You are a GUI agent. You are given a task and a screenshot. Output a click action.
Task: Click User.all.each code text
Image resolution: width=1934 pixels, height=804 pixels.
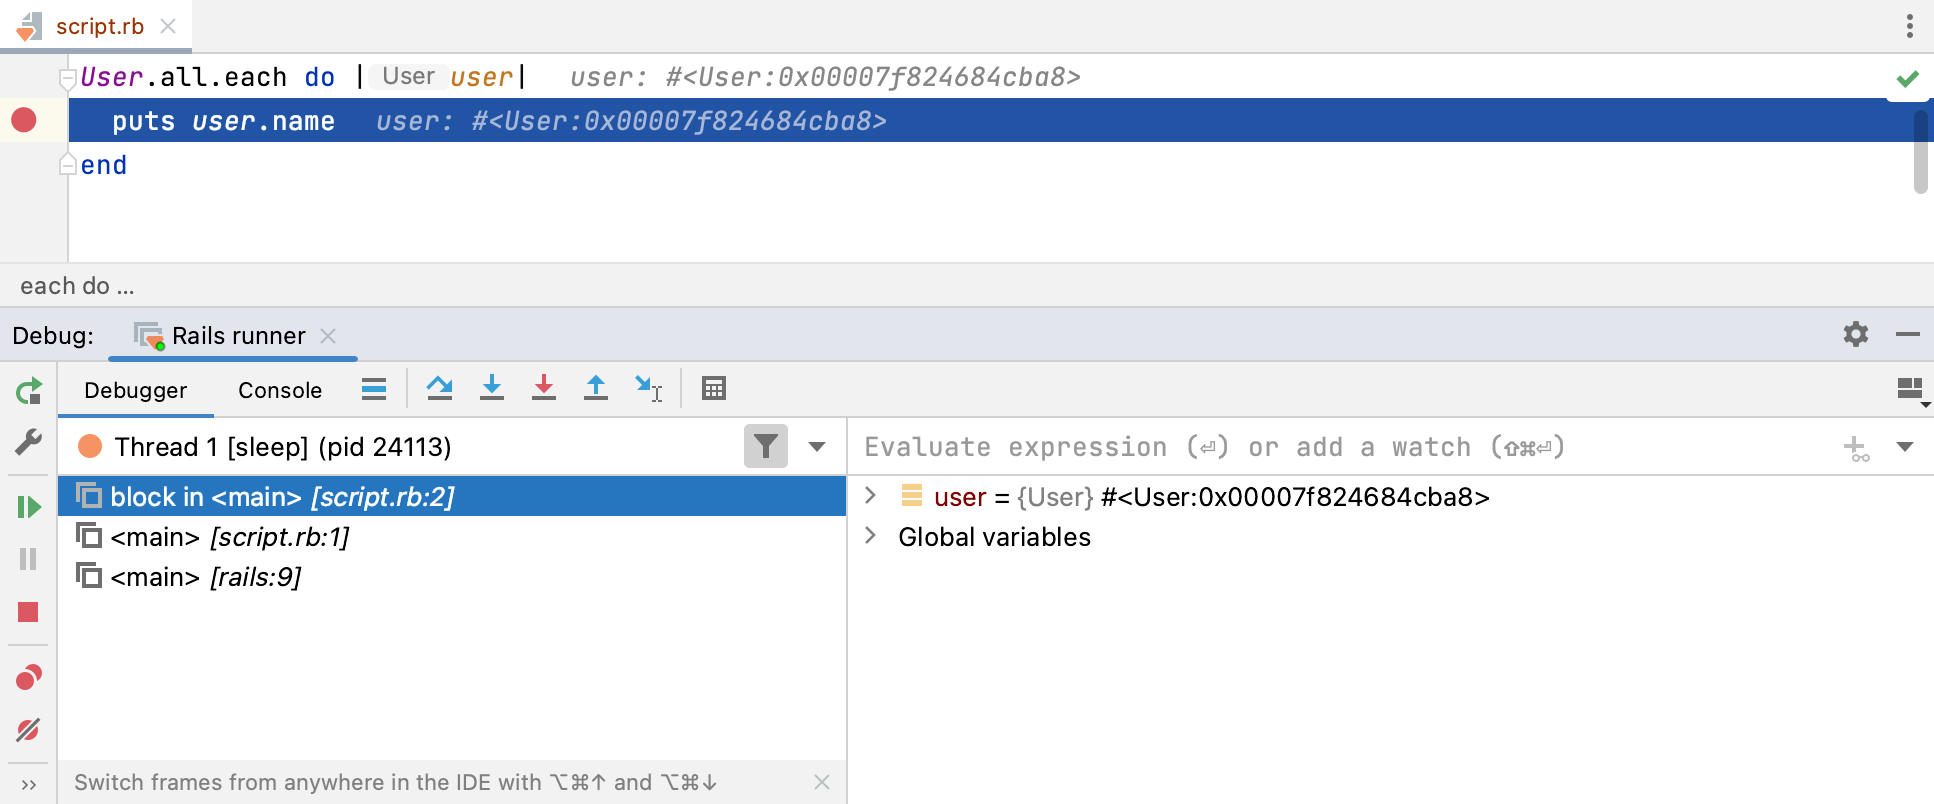pos(184,77)
